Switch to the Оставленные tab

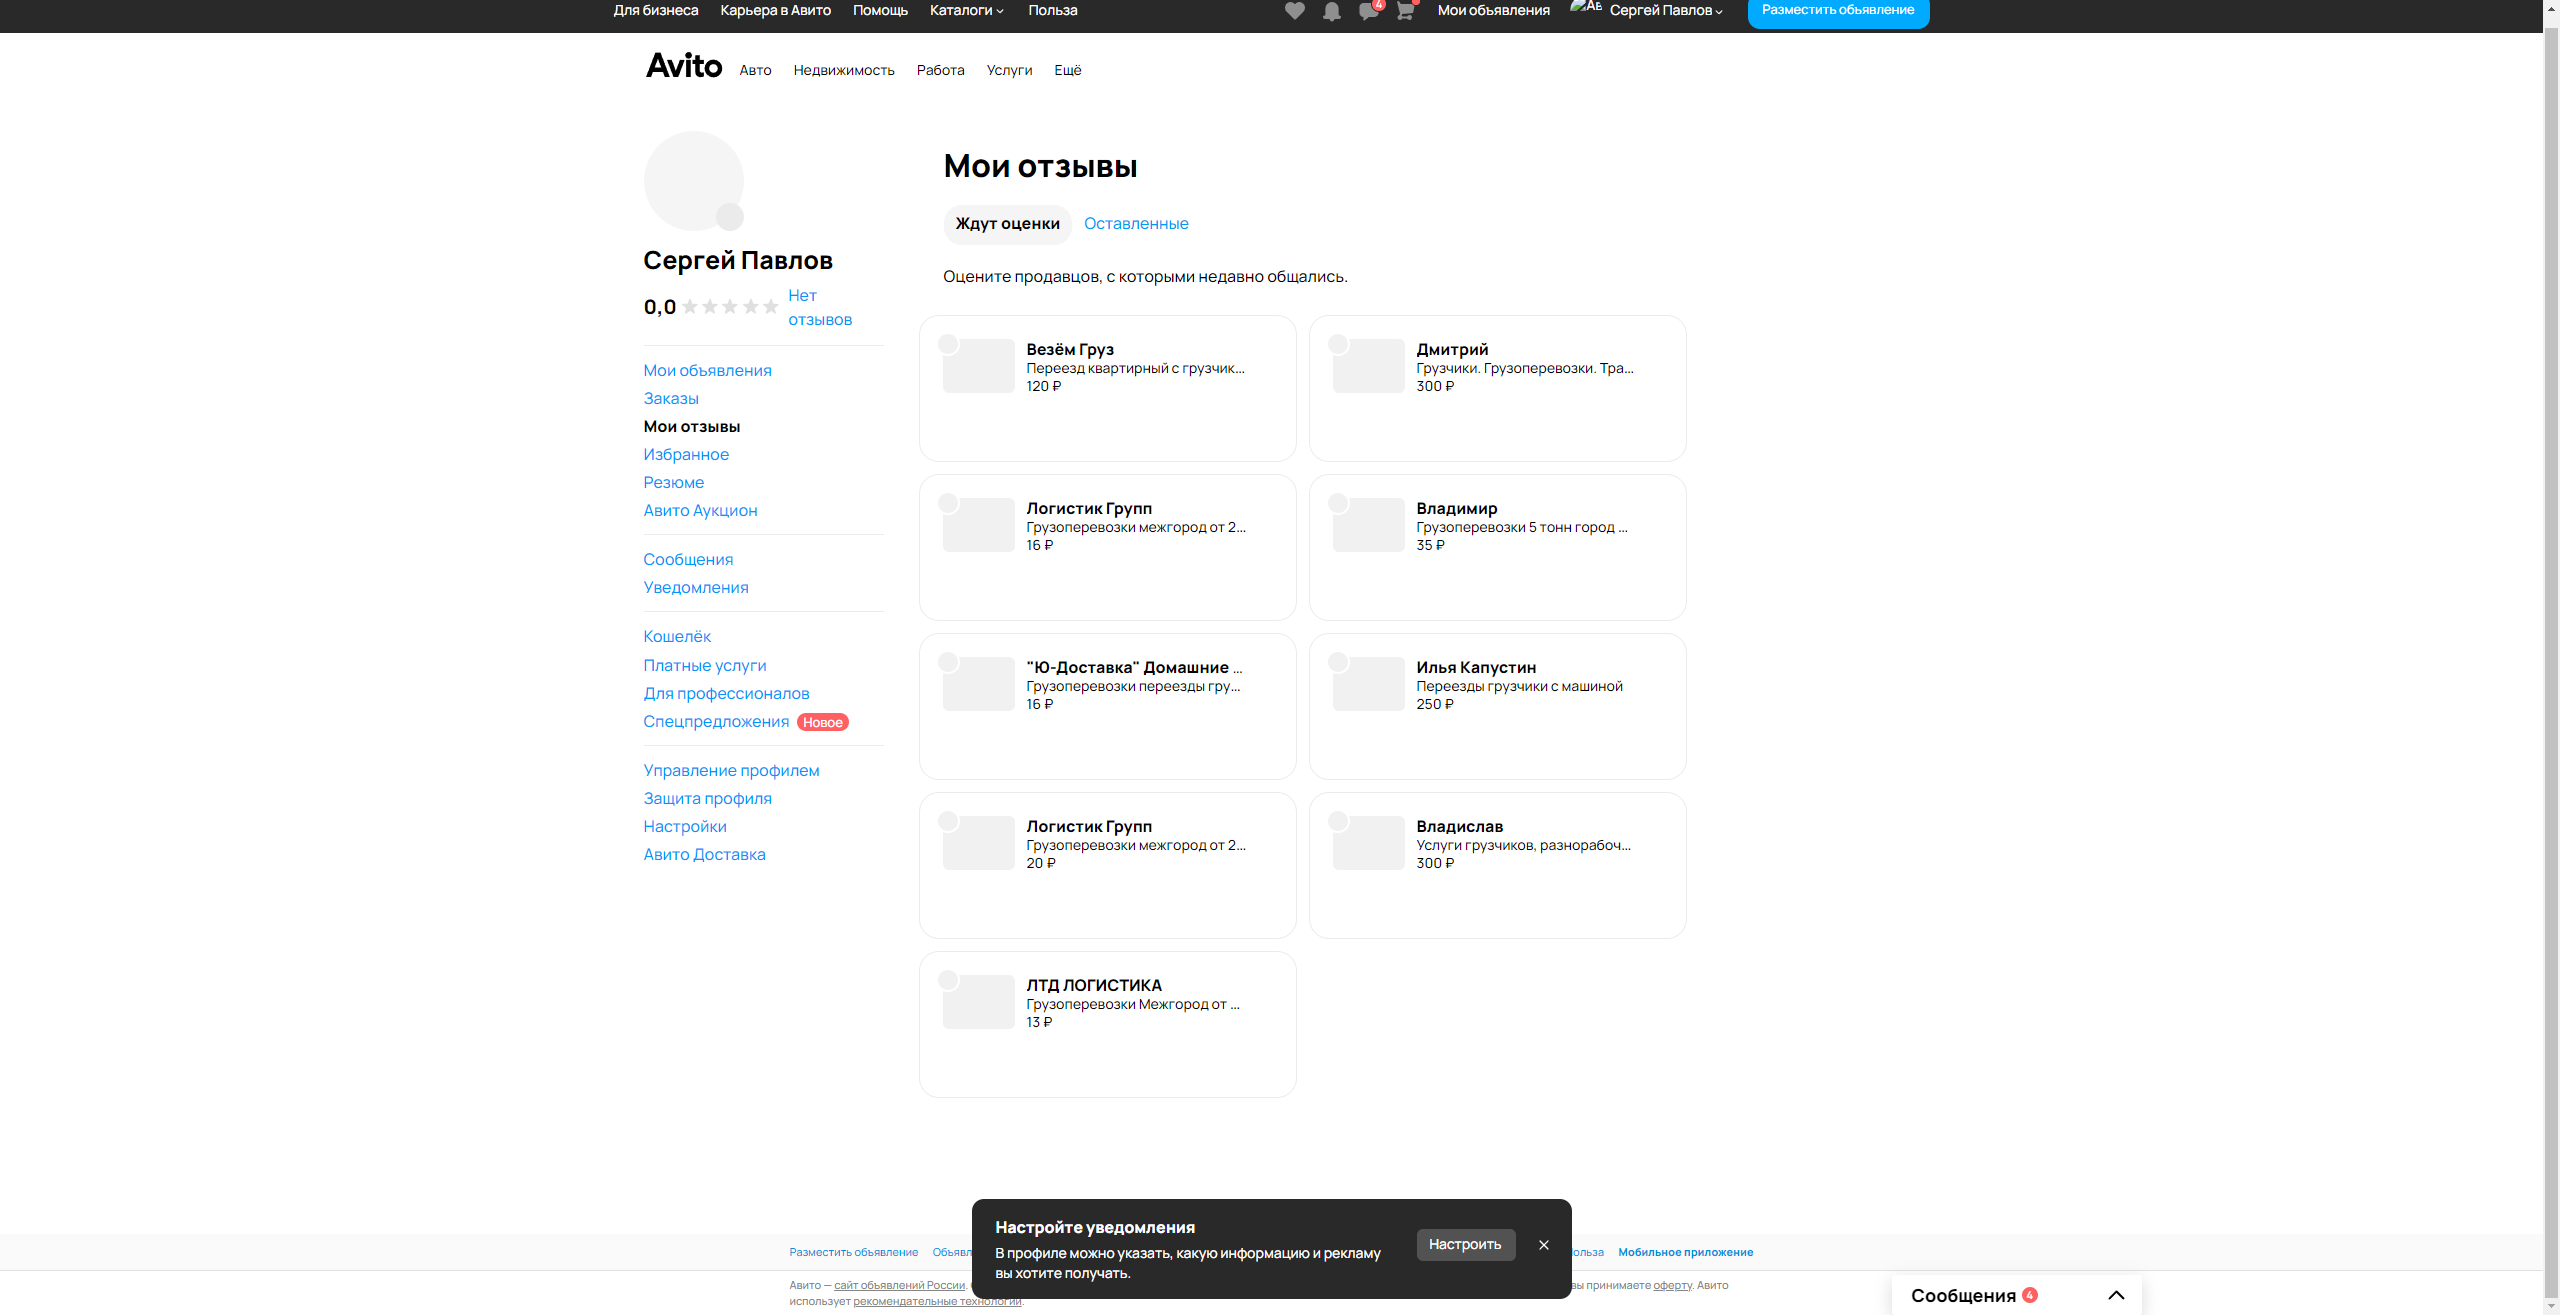tap(1136, 224)
